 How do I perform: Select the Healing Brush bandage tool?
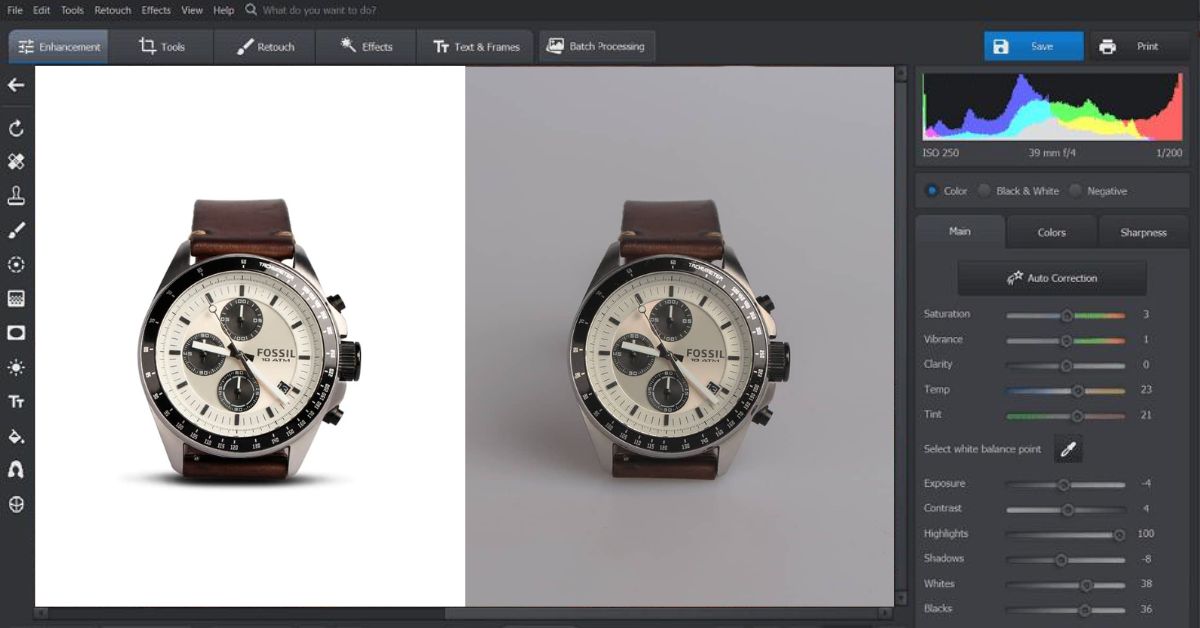16,161
